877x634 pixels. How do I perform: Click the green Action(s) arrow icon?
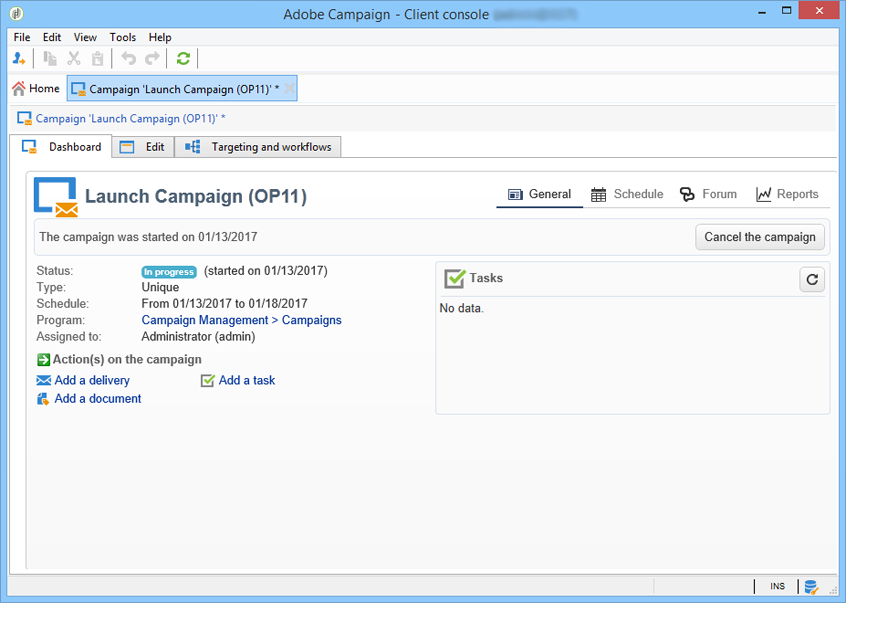click(x=43, y=359)
